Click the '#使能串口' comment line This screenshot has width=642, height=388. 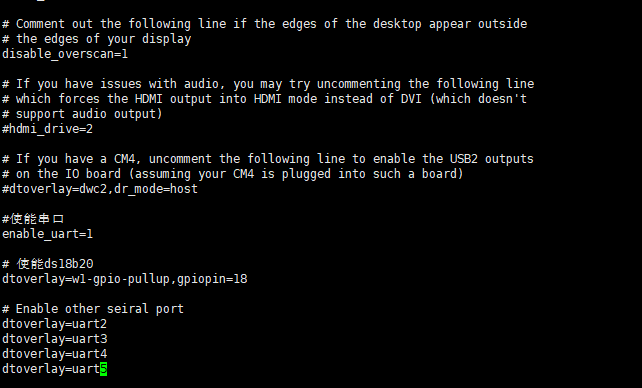[x=33, y=219]
